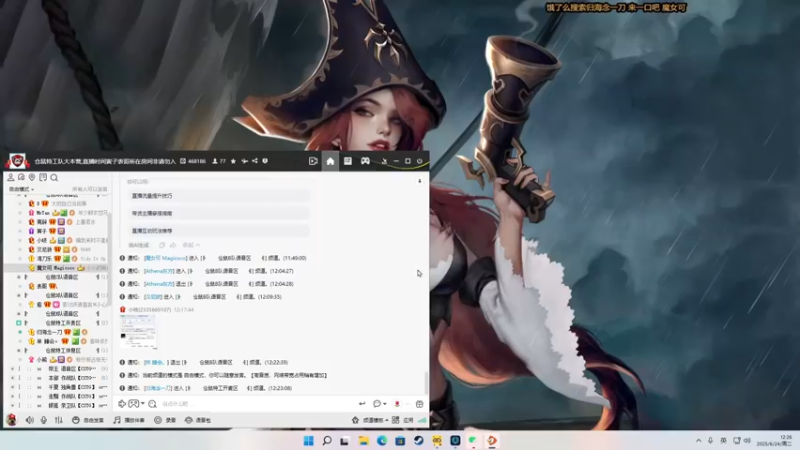Open user link 魔女司 Magicoco in notification
Screen dimensions: 800x450
click(x=165, y=258)
